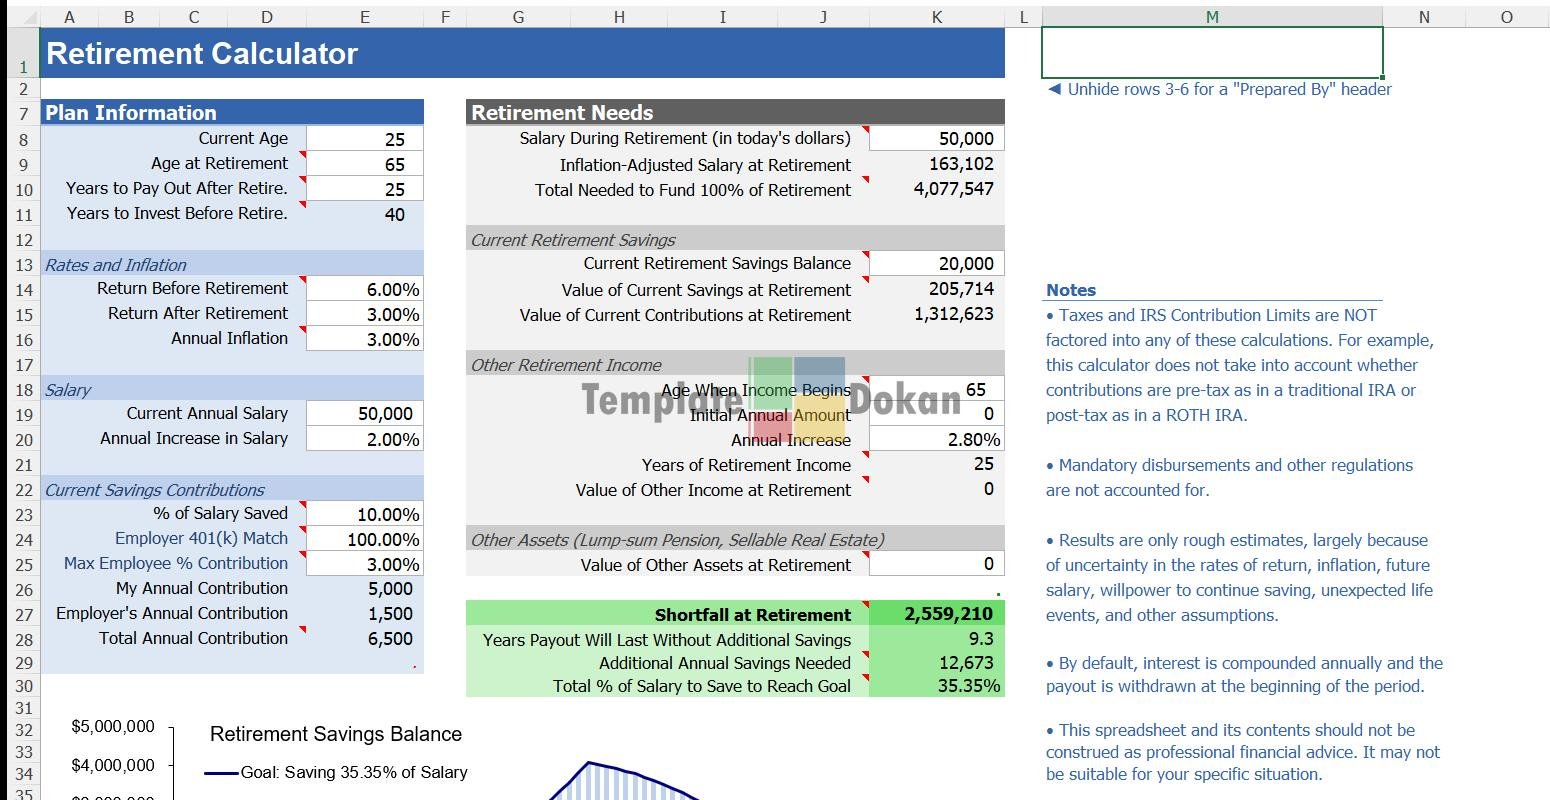This screenshot has width=1550, height=800.
Task: Click row 13 header
Action: (23, 265)
